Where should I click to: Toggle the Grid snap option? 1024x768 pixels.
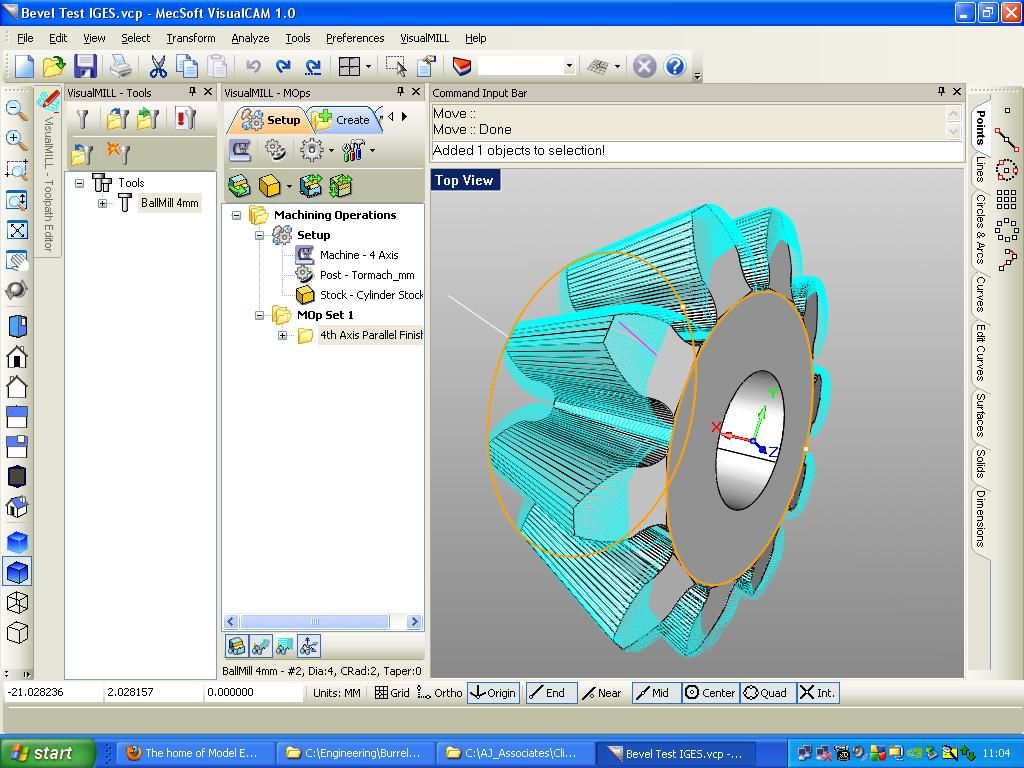392,693
